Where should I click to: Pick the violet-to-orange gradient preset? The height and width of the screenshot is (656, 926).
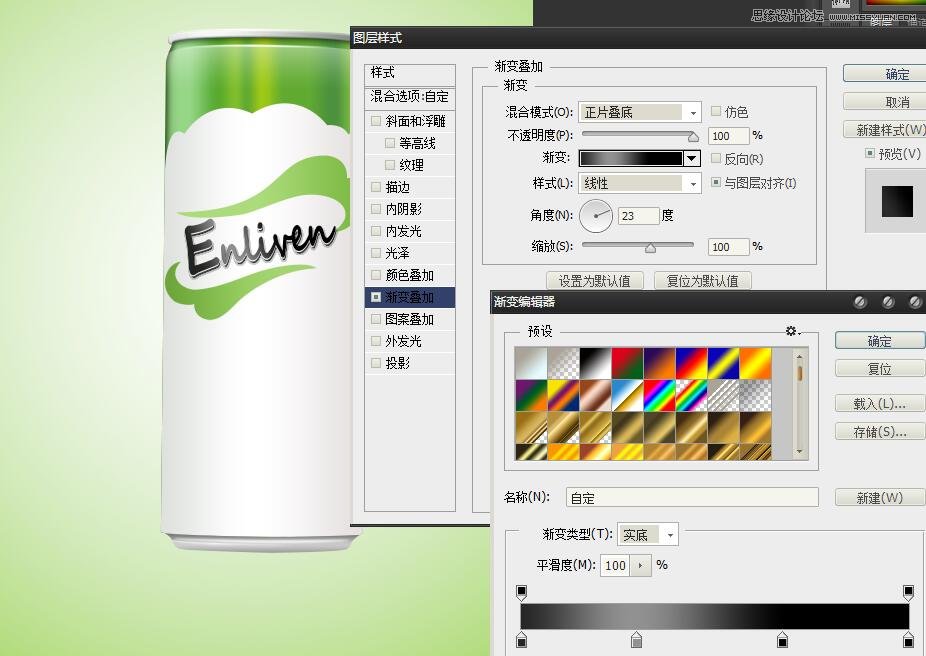pos(659,363)
